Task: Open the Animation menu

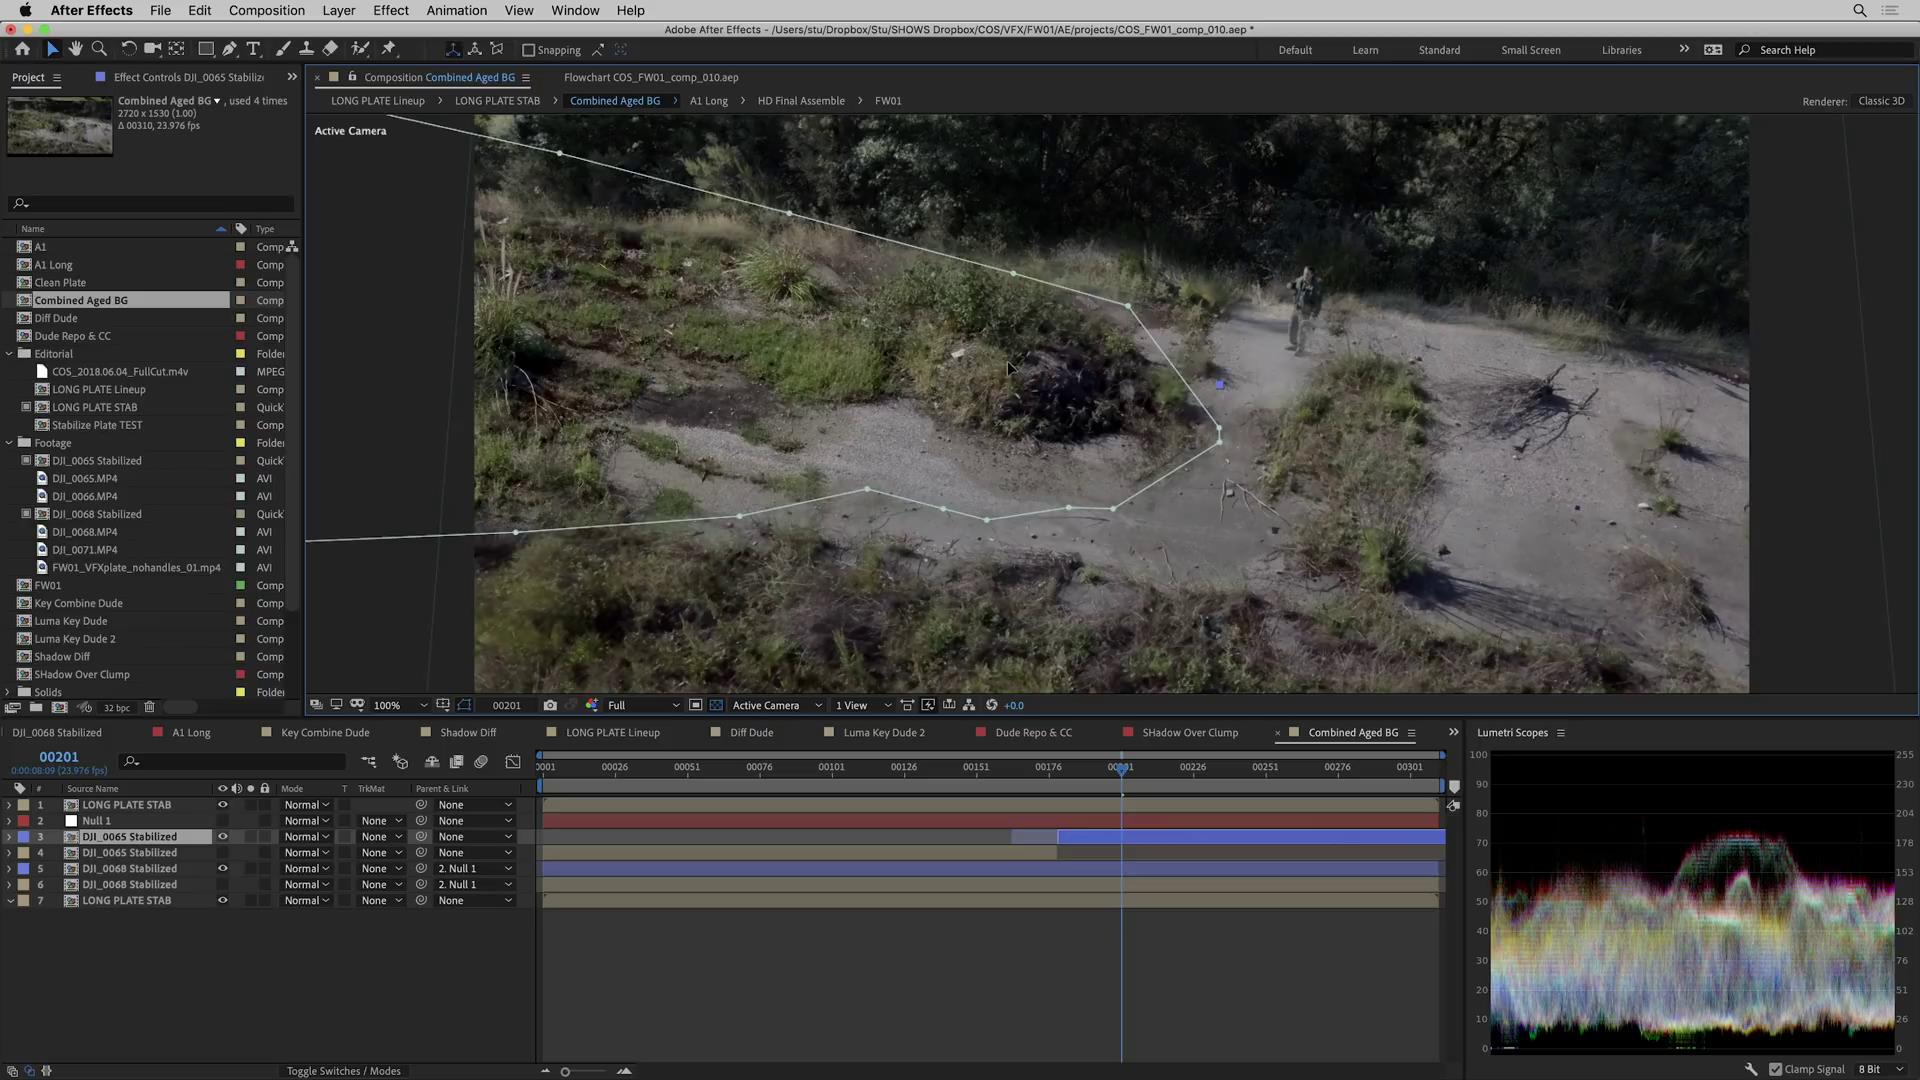Action: click(456, 10)
